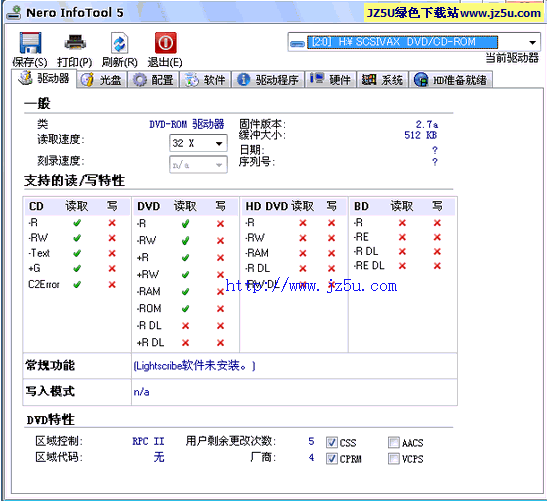
Task: Click the RPC II region control value
Action: [x=148, y=442]
